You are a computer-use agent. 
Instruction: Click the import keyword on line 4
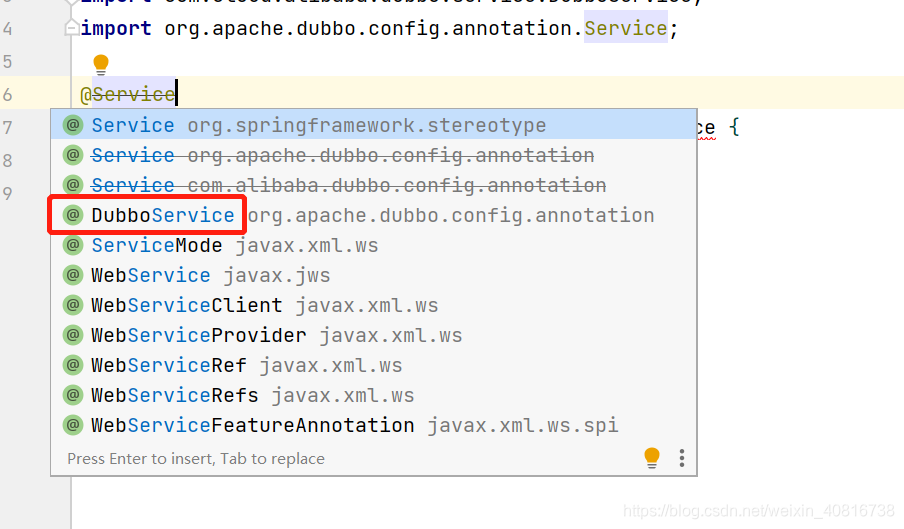[116, 28]
